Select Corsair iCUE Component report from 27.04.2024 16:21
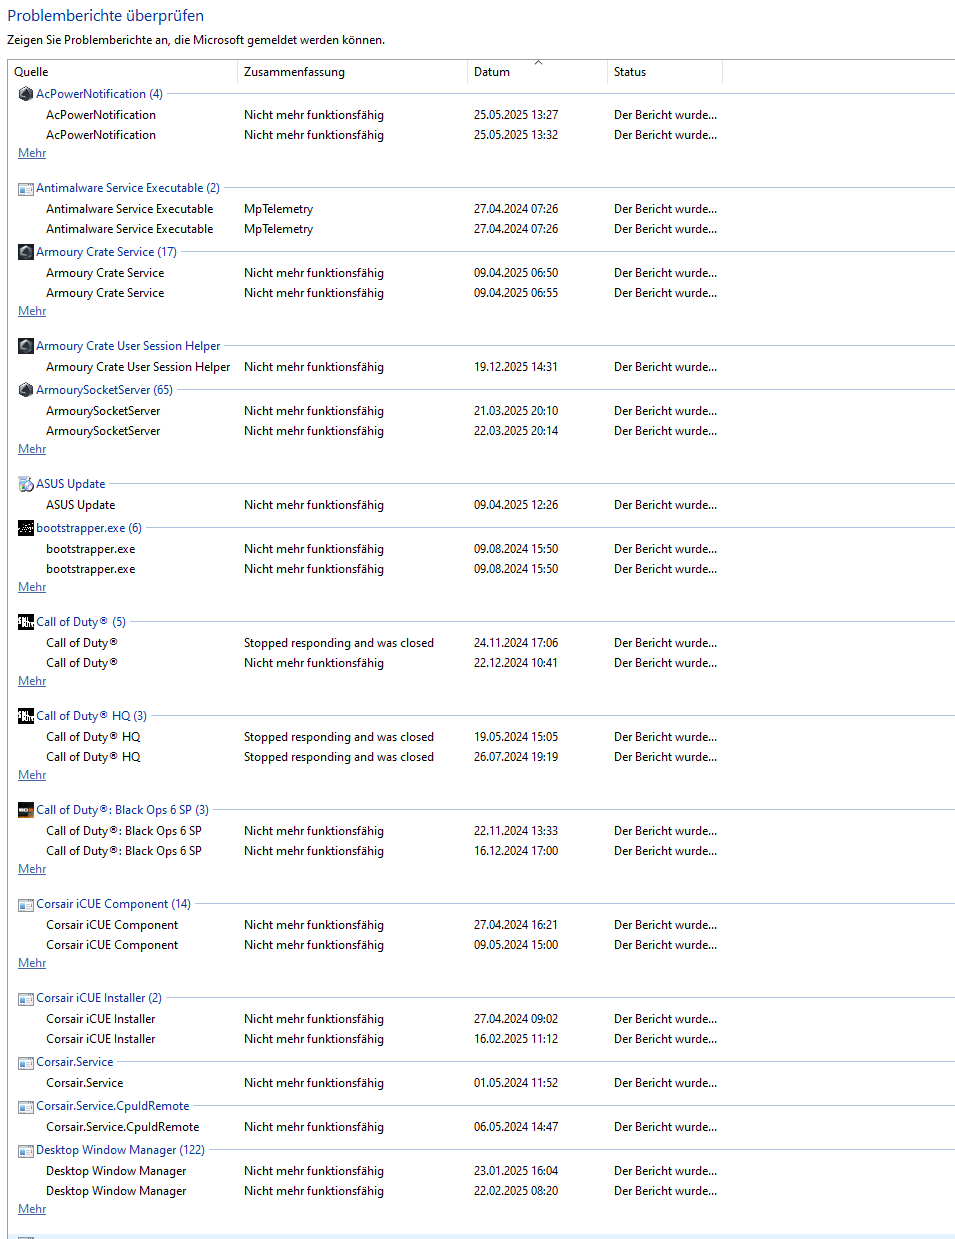This screenshot has width=955, height=1239. [381, 925]
